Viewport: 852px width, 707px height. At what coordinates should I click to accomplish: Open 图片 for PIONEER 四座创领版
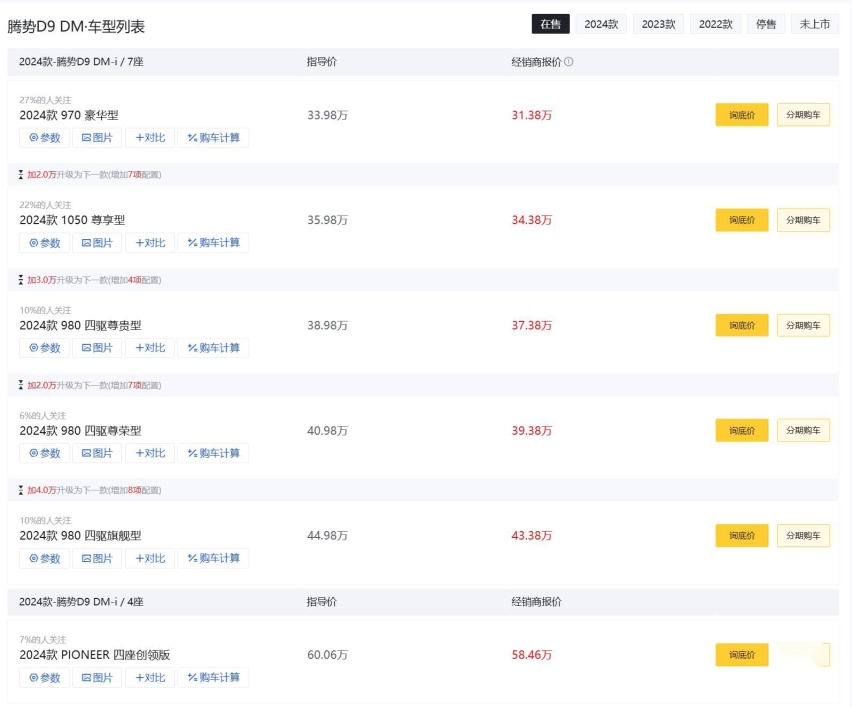click(x=97, y=678)
